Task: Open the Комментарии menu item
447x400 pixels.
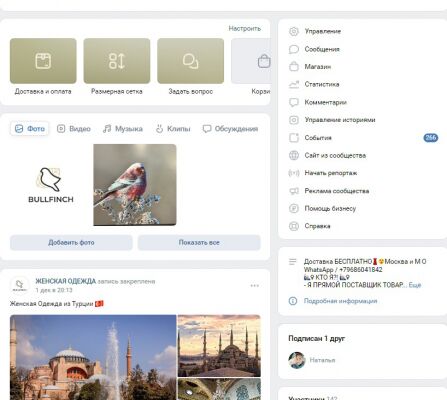Action: tap(363, 102)
